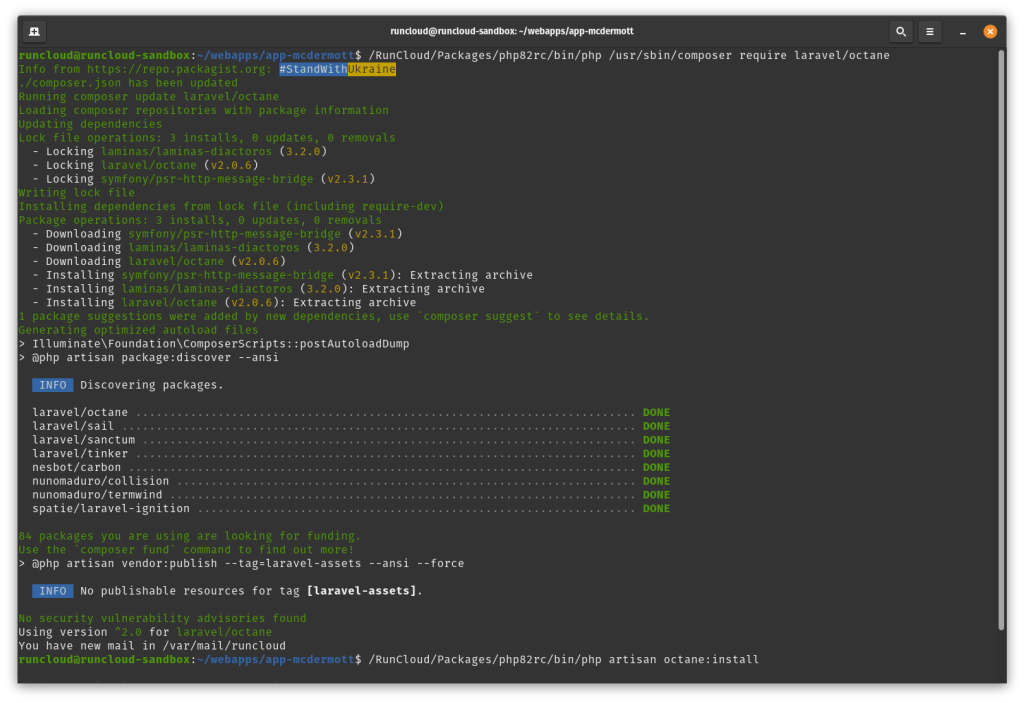Viewport: 1024px width, 703px height.
Task: Click the window title runcloud@runcloud-sandbox
Action: (511, 31)
